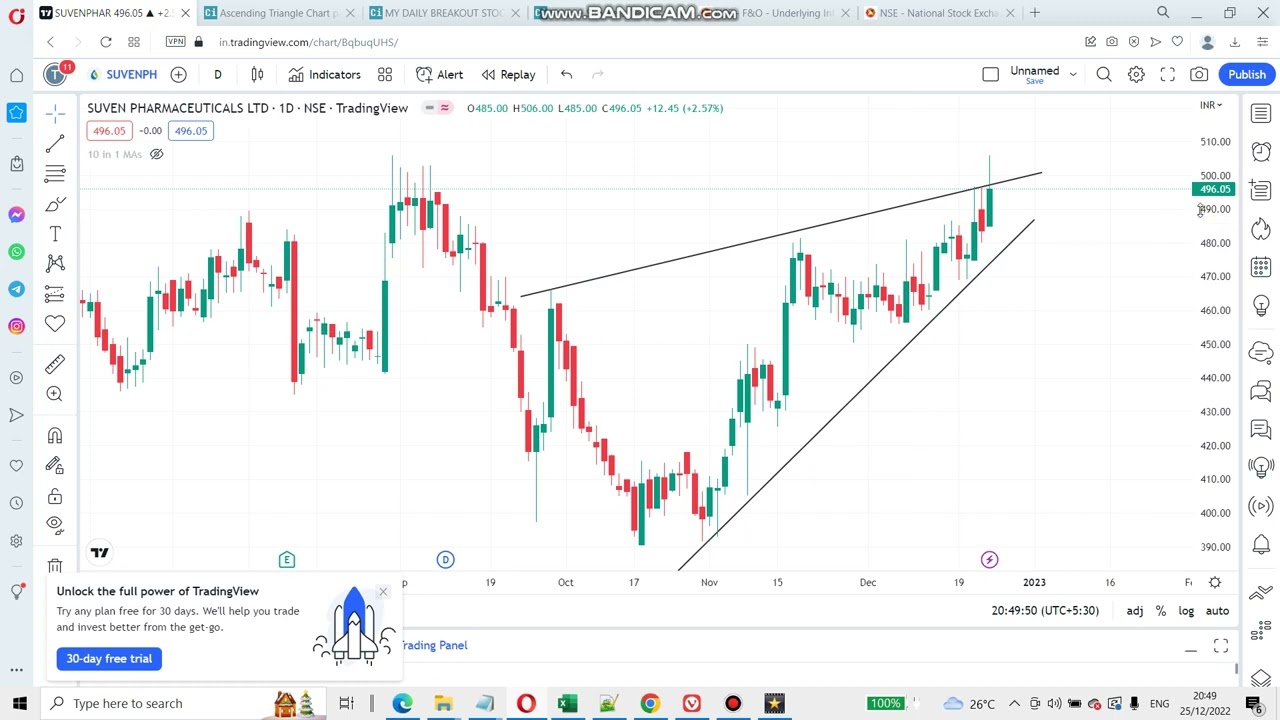Click the quick search magnifier in toolbar
1280x720 pixels.
1104,74
